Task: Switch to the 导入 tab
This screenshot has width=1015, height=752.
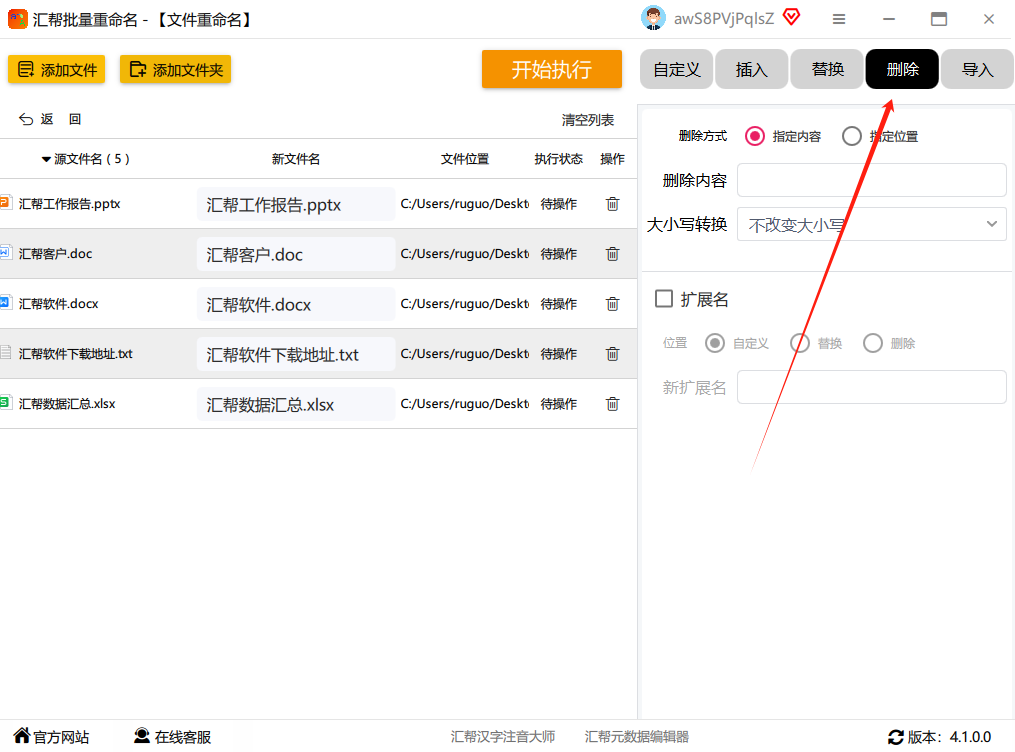Action: tap(977, 69)
